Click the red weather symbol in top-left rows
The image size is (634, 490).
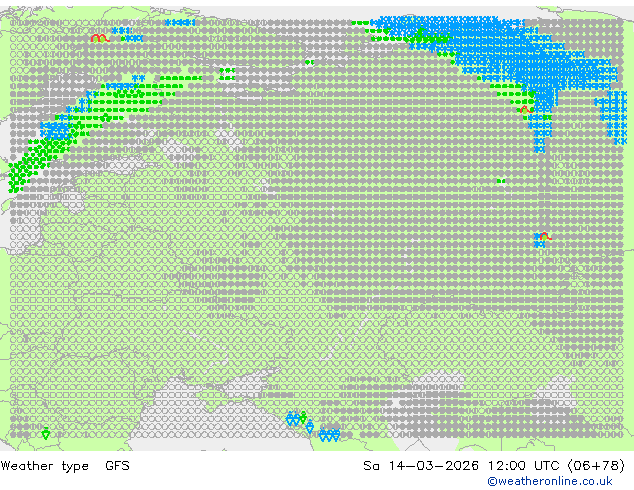[x=100, y=38]
